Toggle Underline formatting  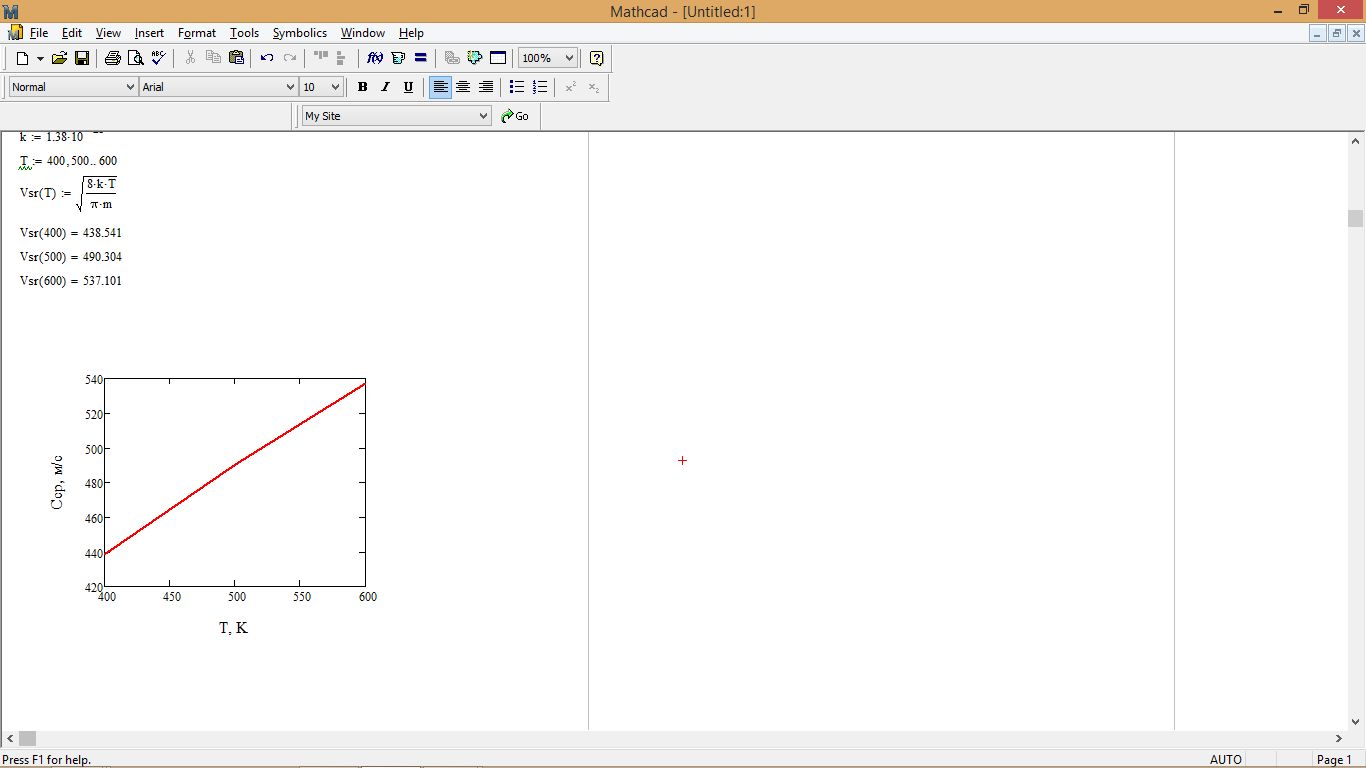[408, 87]
